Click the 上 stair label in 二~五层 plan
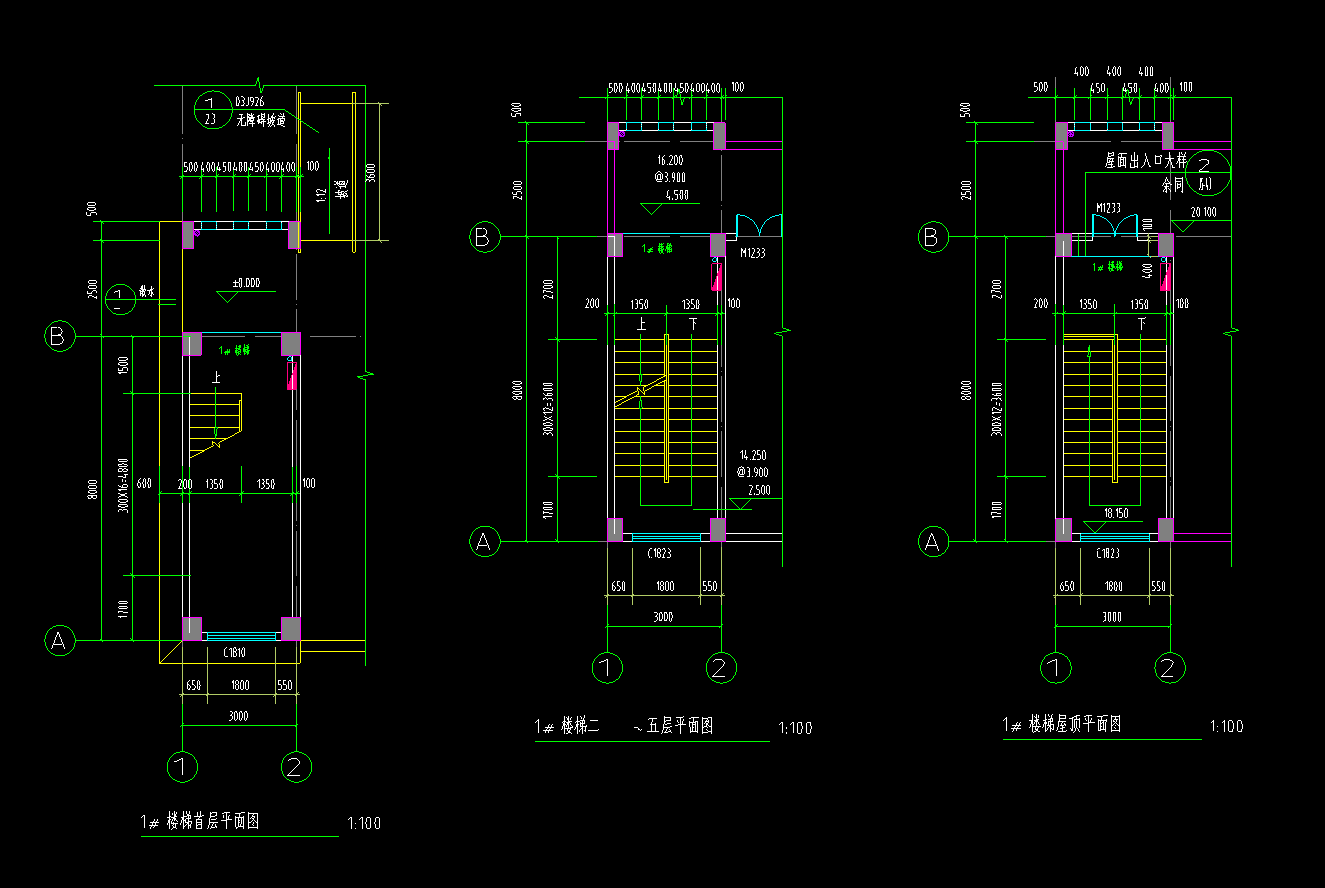This screenshot has width=1325, height=888. click(x=641, y=324)
